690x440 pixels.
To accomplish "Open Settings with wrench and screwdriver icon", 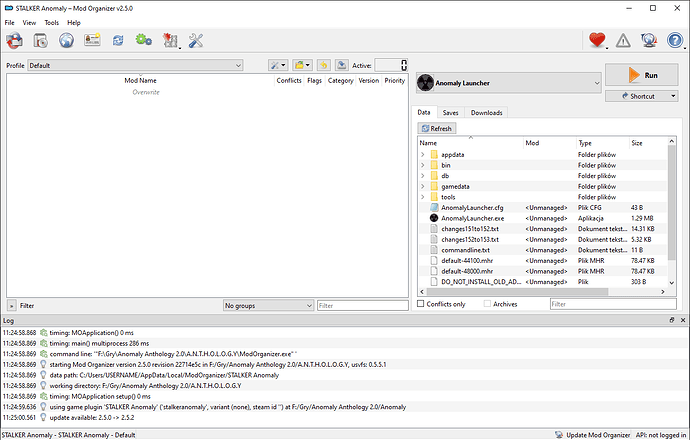I will (196, 41).
